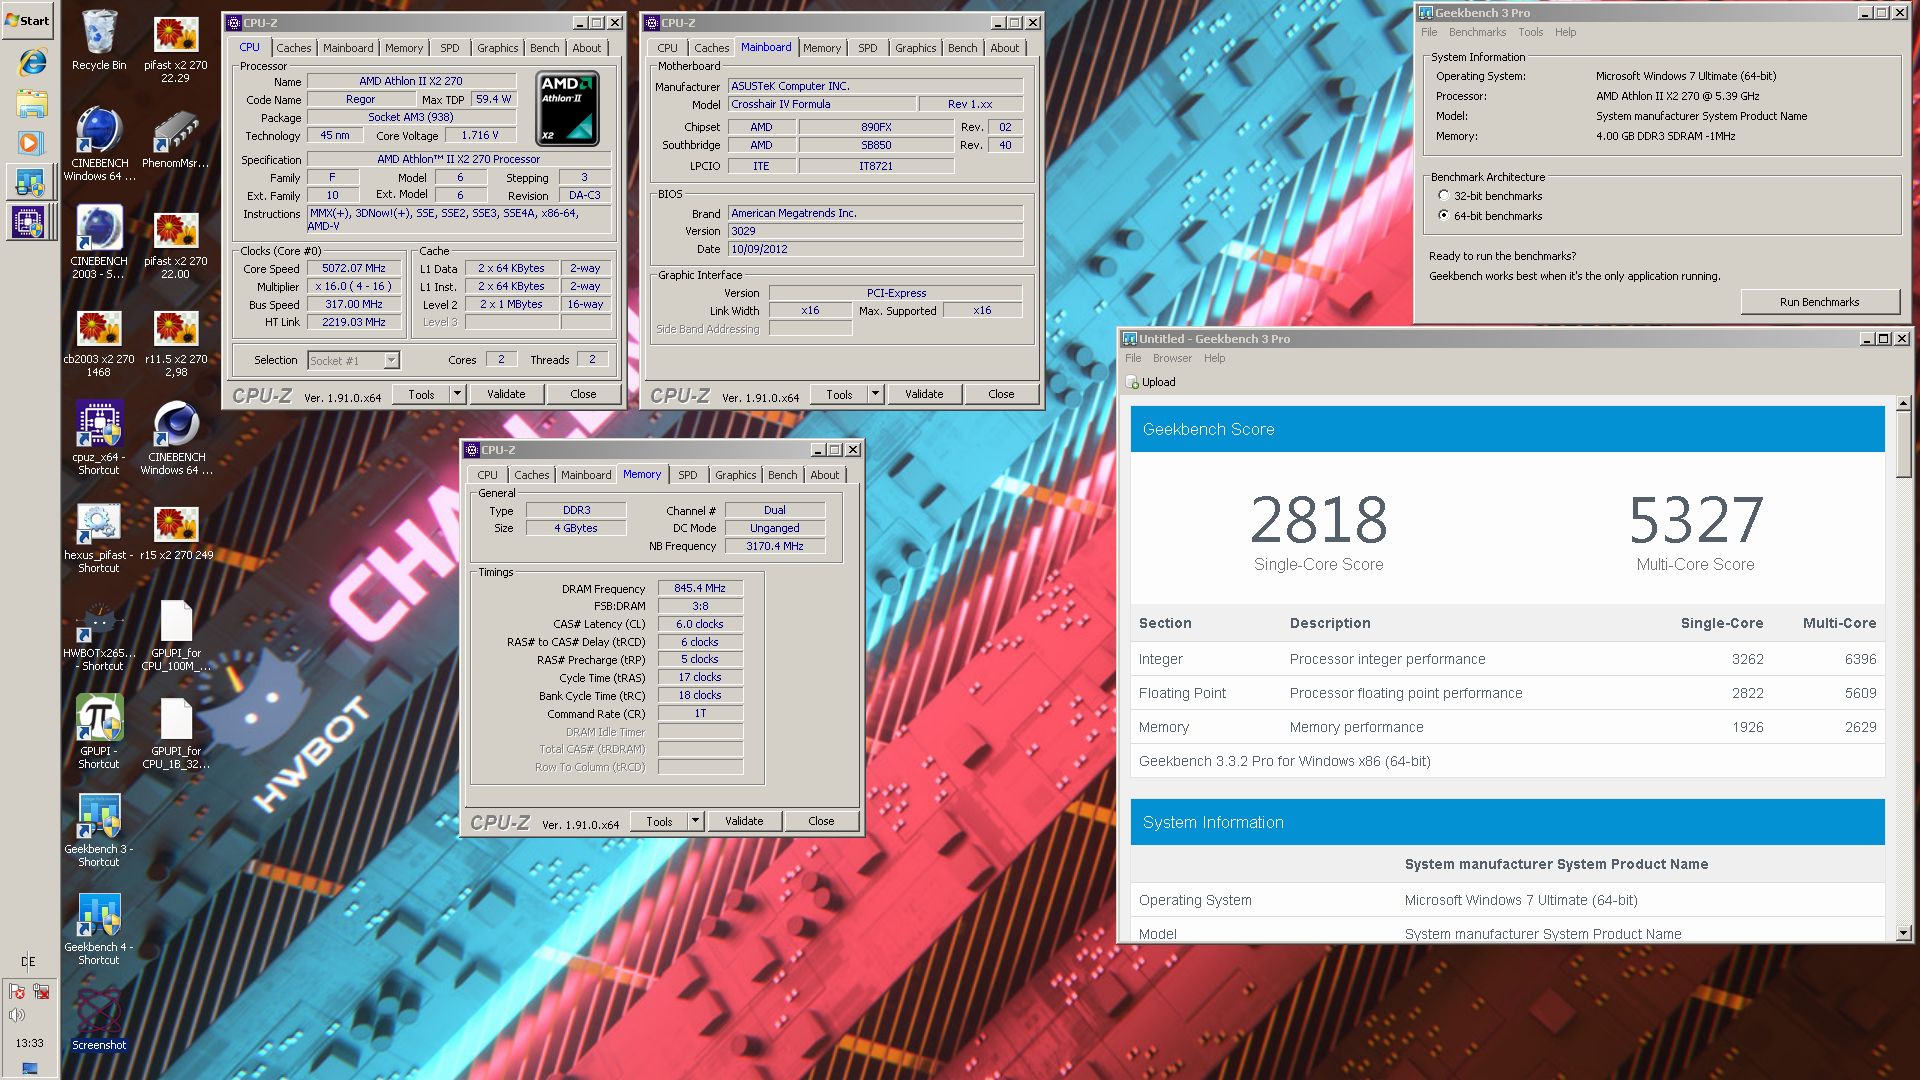Click the Core Speed 5072.07 MHz field

tap(354, 268)
